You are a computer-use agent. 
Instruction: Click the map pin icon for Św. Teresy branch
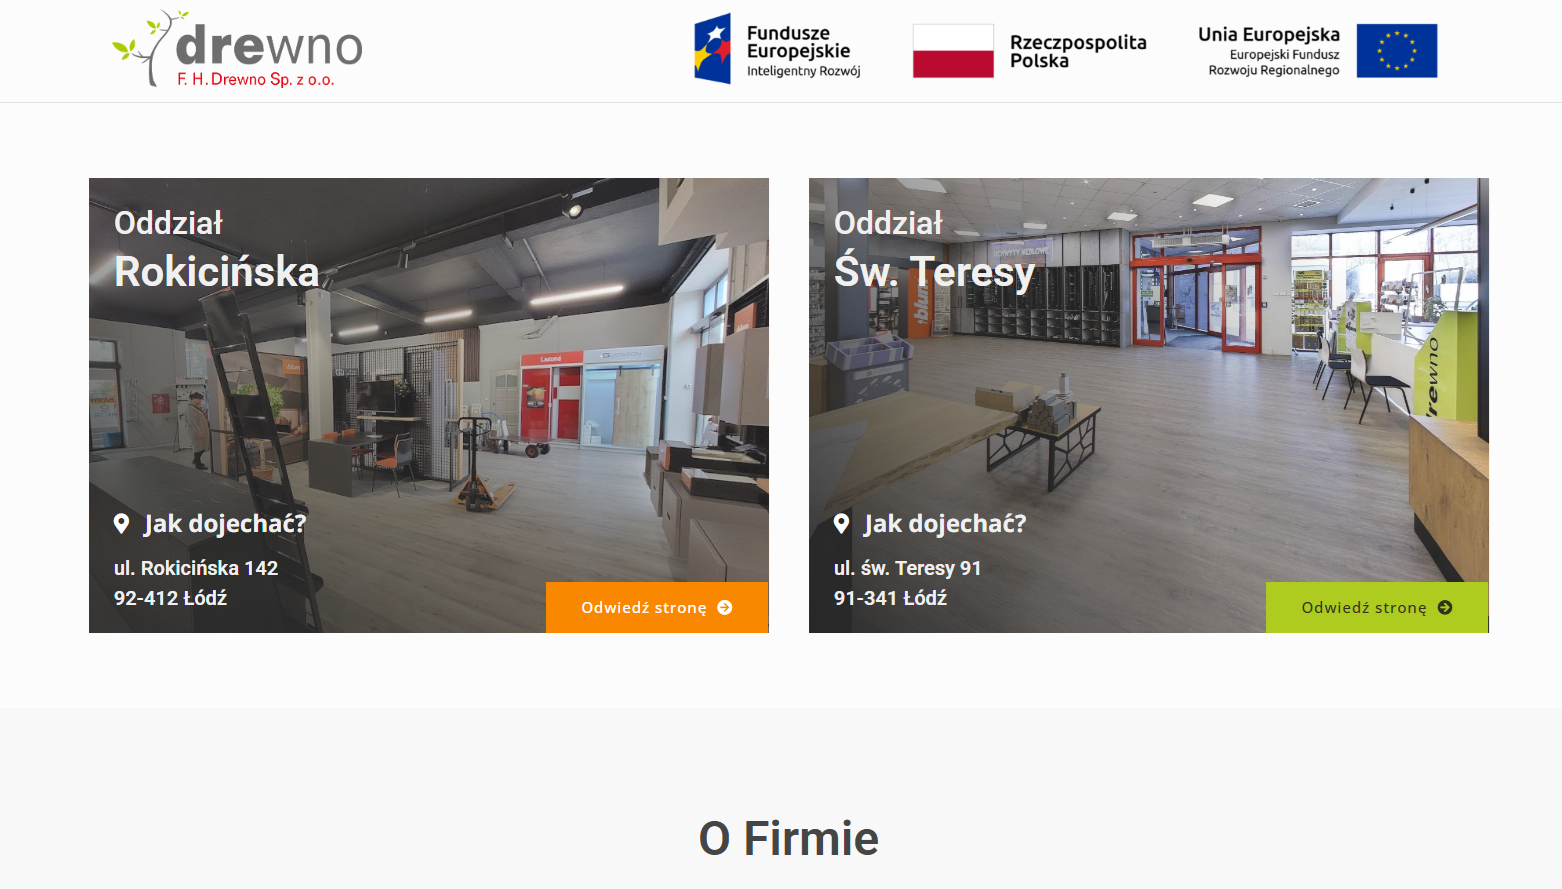click(842, 523)
